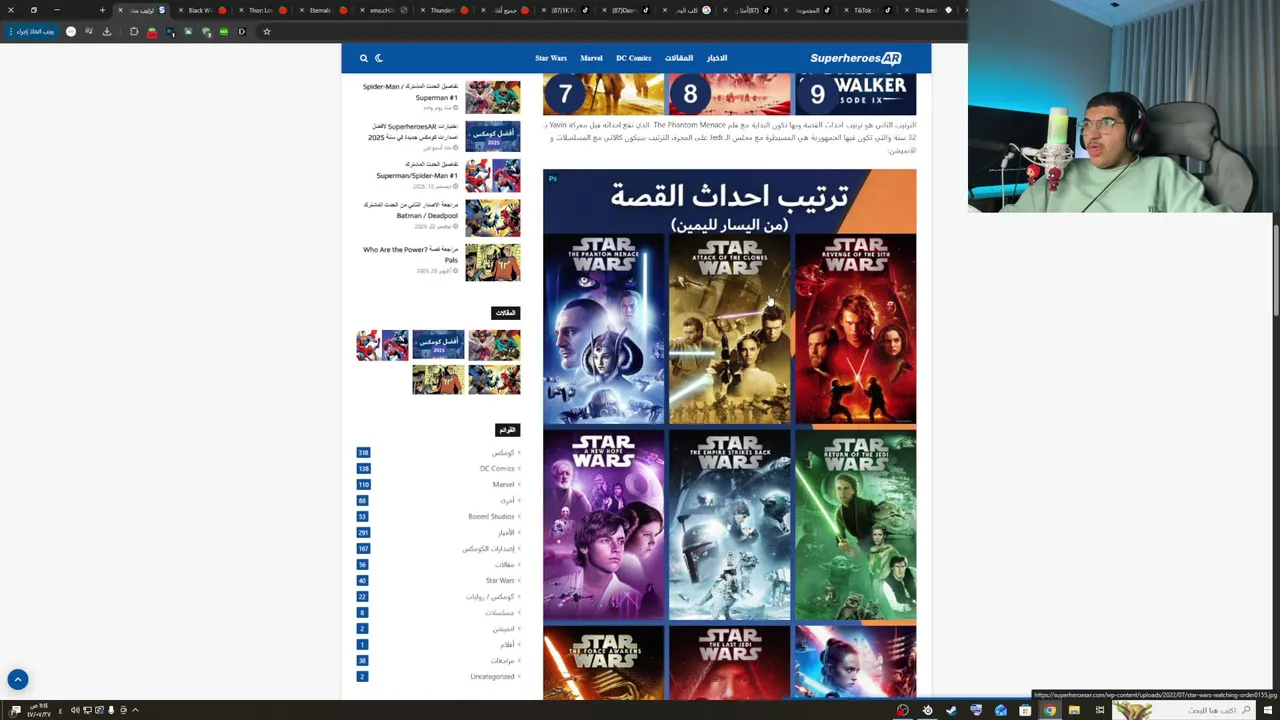1280x720 pixels.
Task: Open the Batman / Deadpool review link
Action: click(411, 210)
